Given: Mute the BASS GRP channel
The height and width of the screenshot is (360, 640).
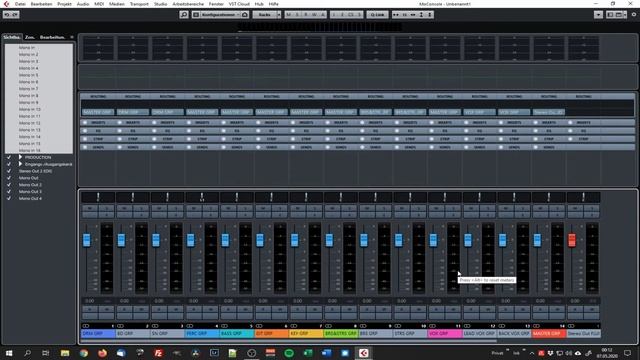Looking at the screenshot, I should (228, 208).
